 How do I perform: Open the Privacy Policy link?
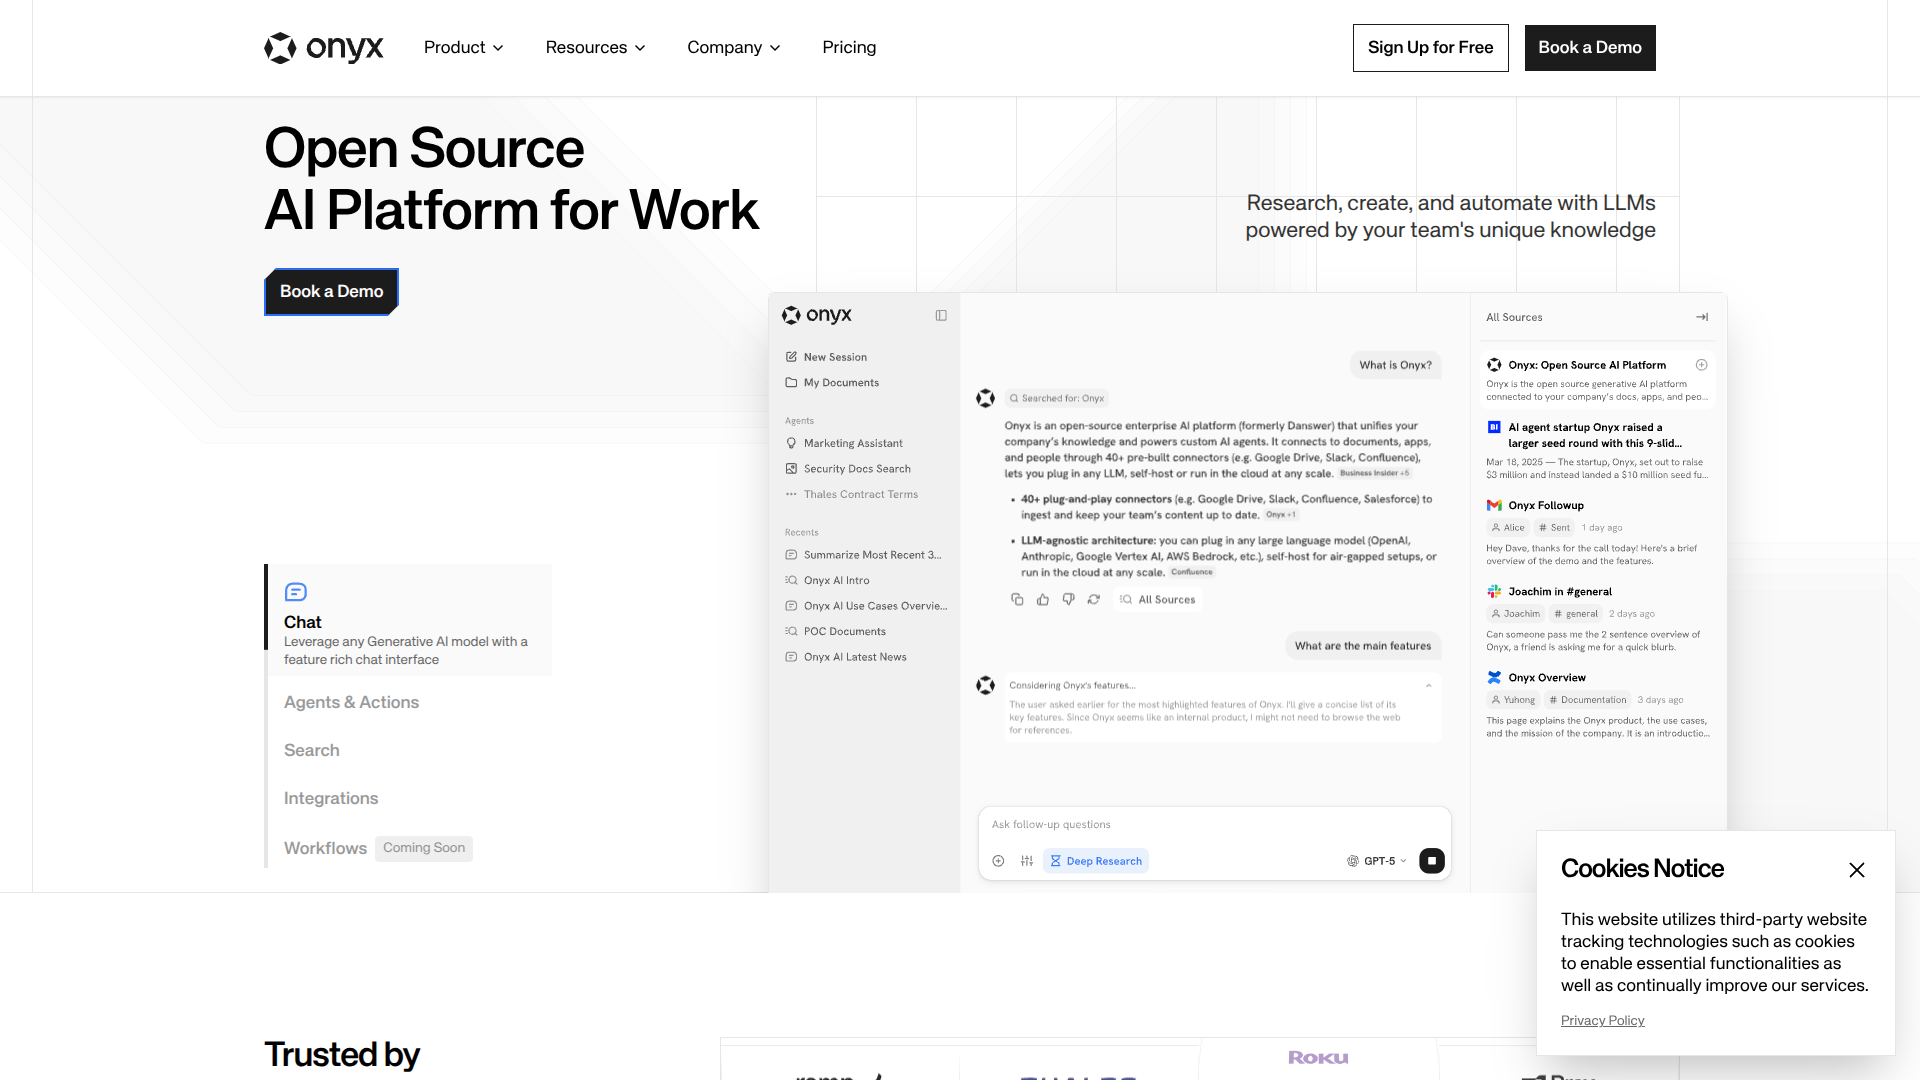(1602, 1020)
